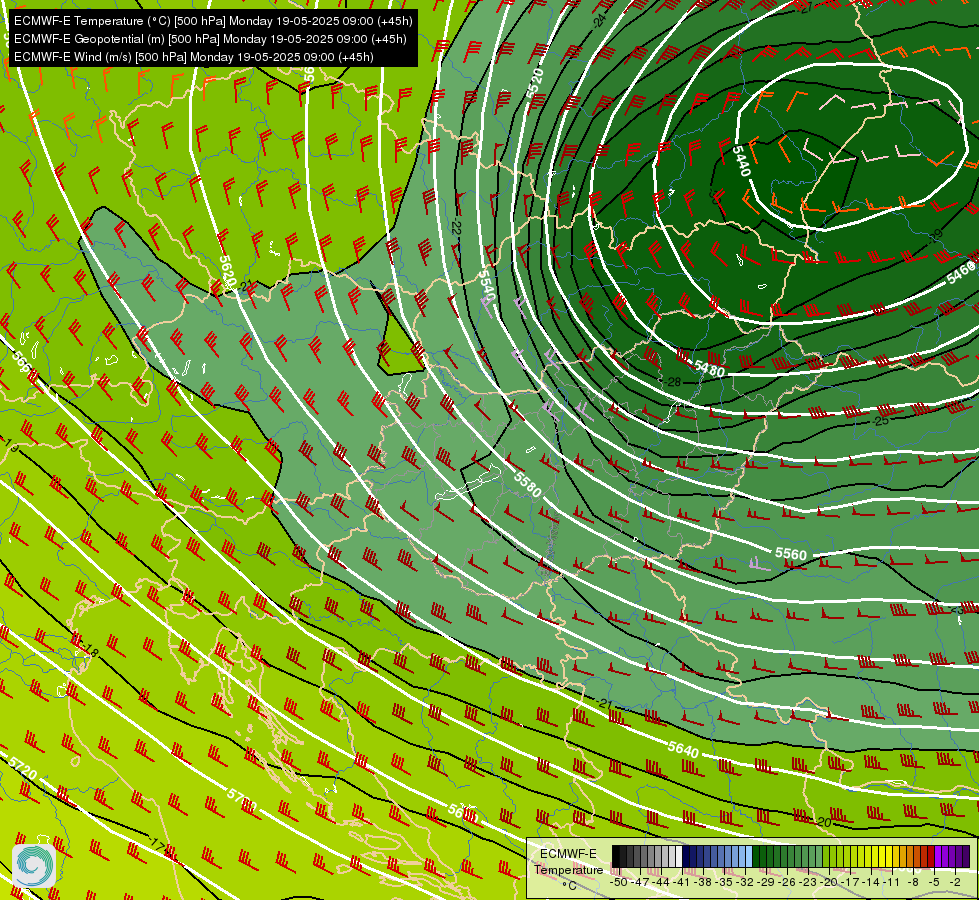Screen dimensions: 979x900
Task: Click the 5580 geopotential contour label
Action: (528, 485)
